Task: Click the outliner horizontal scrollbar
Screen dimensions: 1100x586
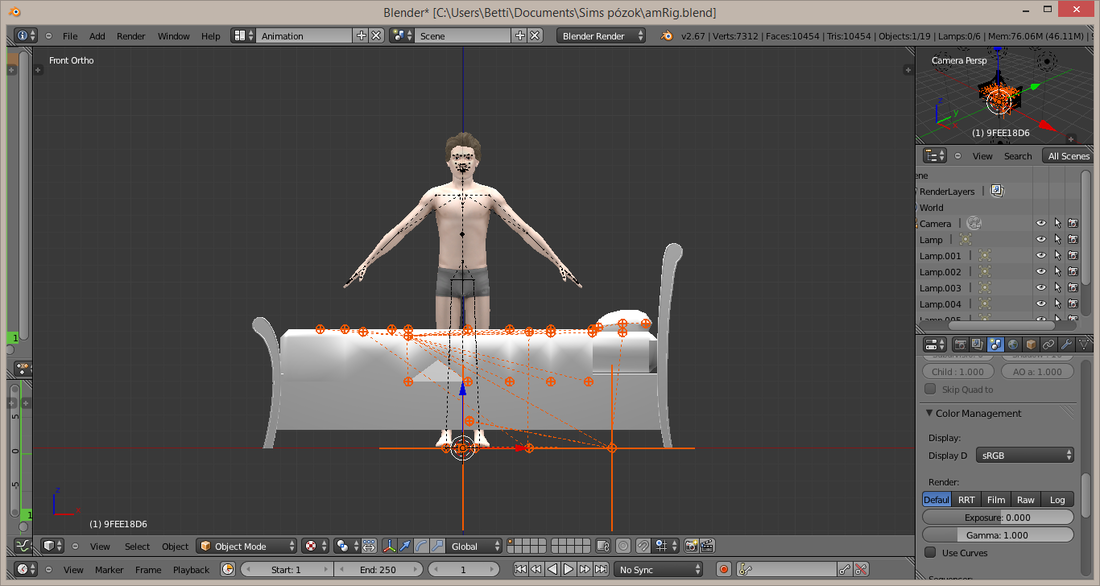Action: 1001,325
